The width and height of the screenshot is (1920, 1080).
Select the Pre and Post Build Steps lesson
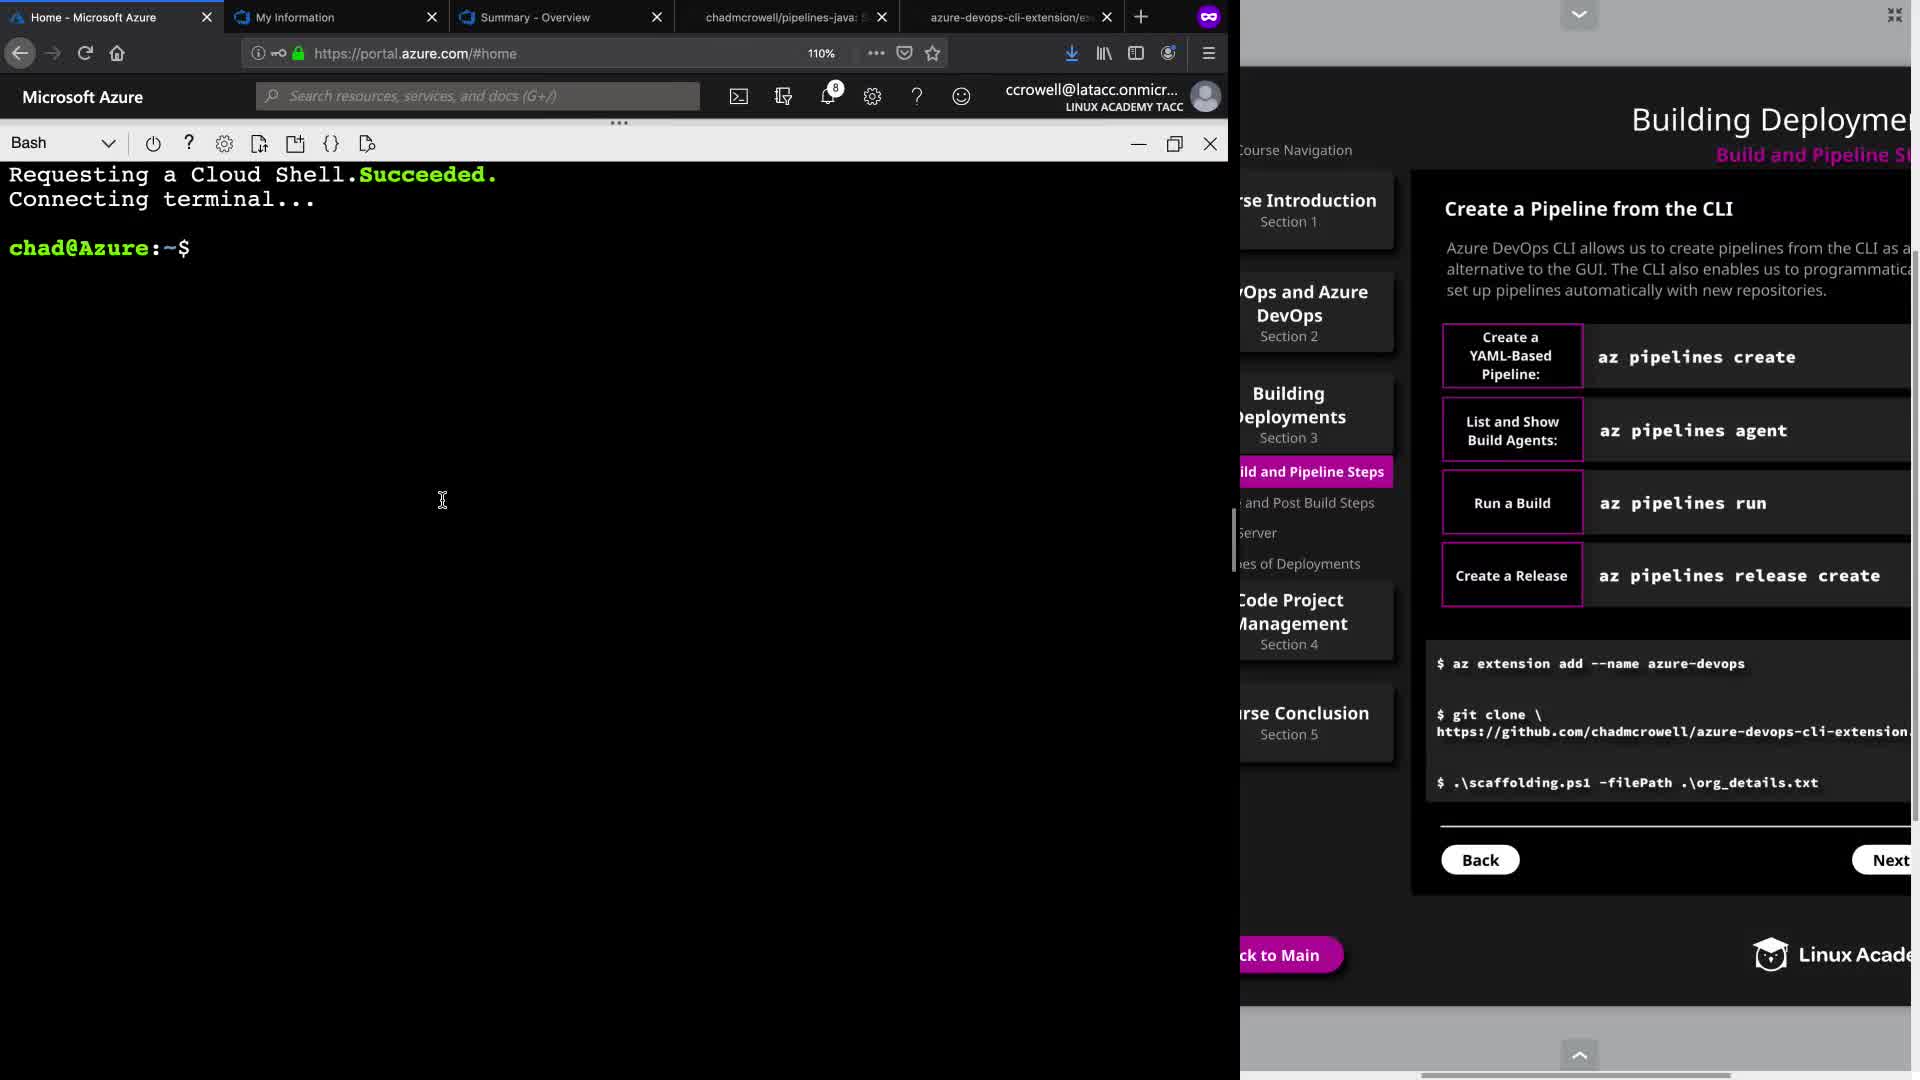1309,503
